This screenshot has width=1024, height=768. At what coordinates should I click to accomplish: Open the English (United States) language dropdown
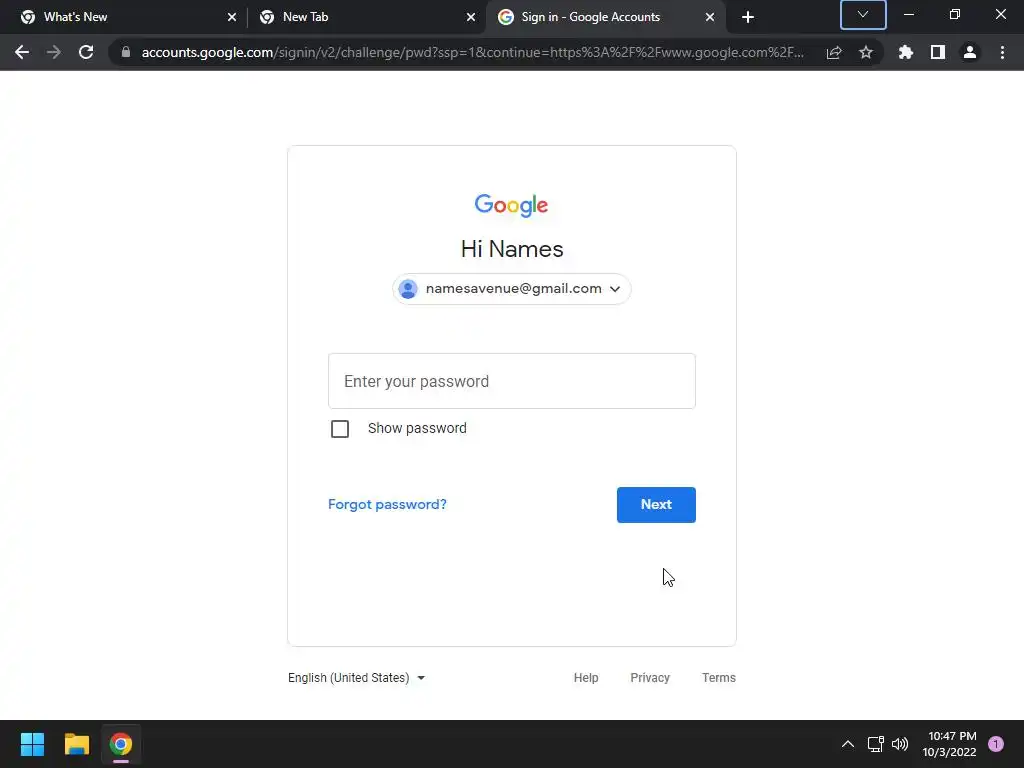coord(357,678)
